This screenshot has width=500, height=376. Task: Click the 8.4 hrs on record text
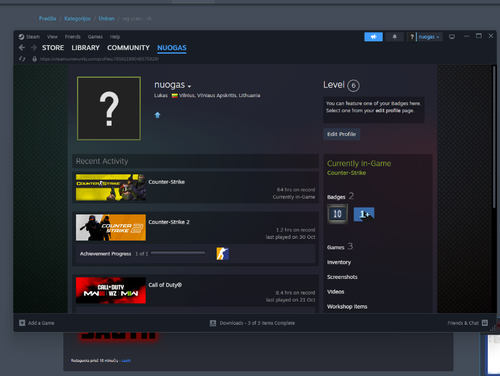click(x=295, y=293)
